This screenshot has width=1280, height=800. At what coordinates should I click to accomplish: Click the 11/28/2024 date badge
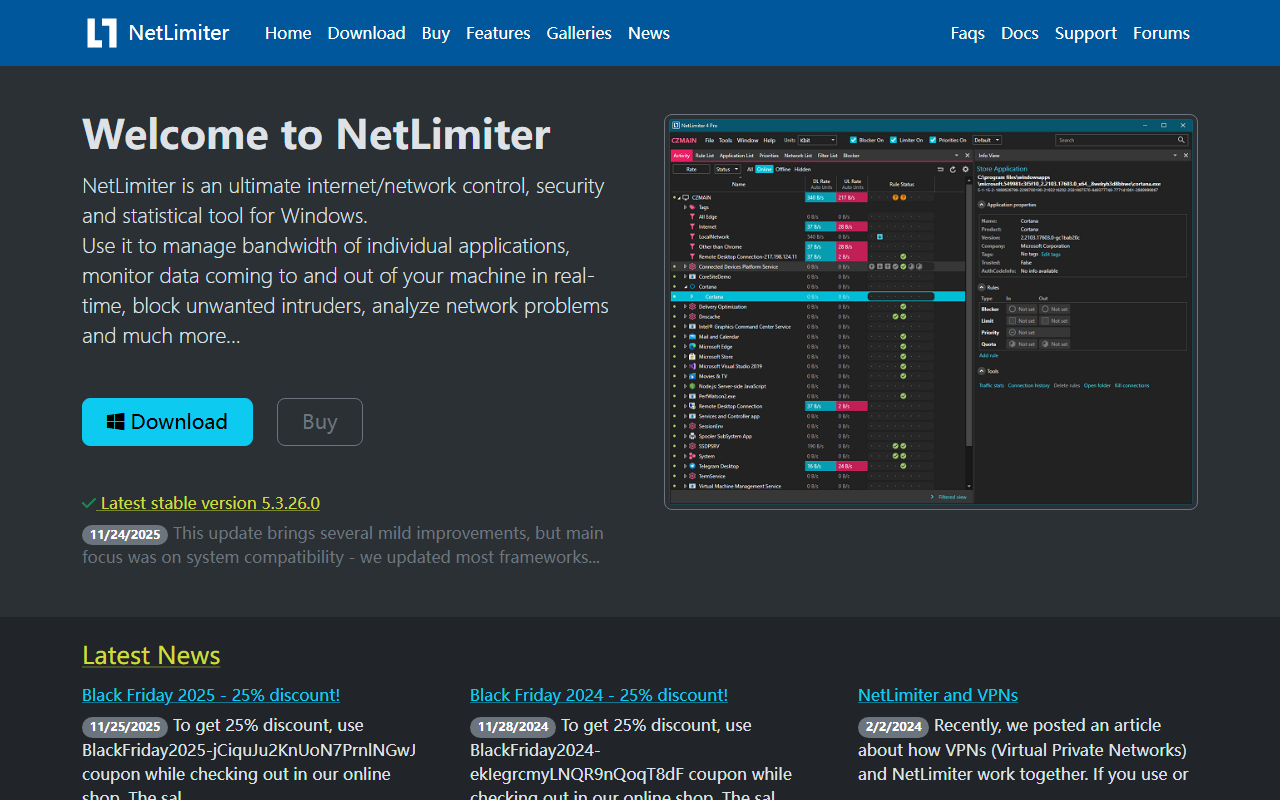[514, 726]
